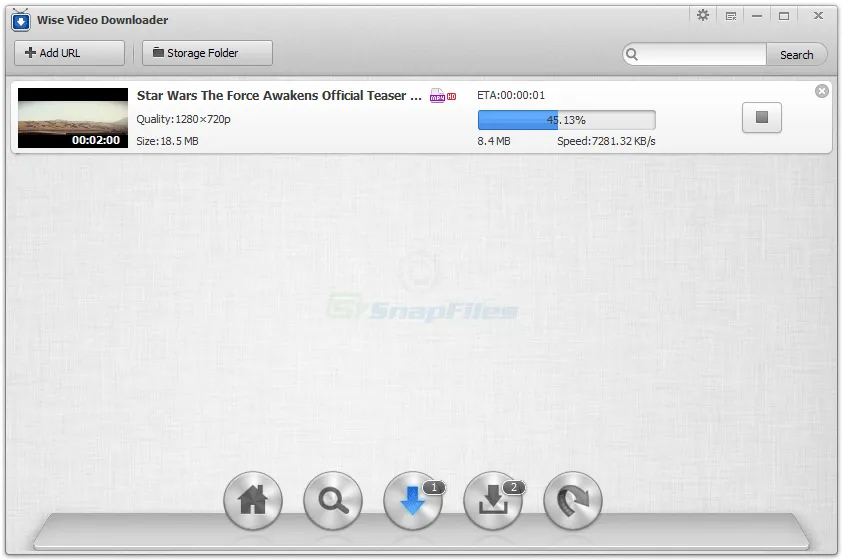Show the downloading list blue arrow button

click(x=413, y=500)
